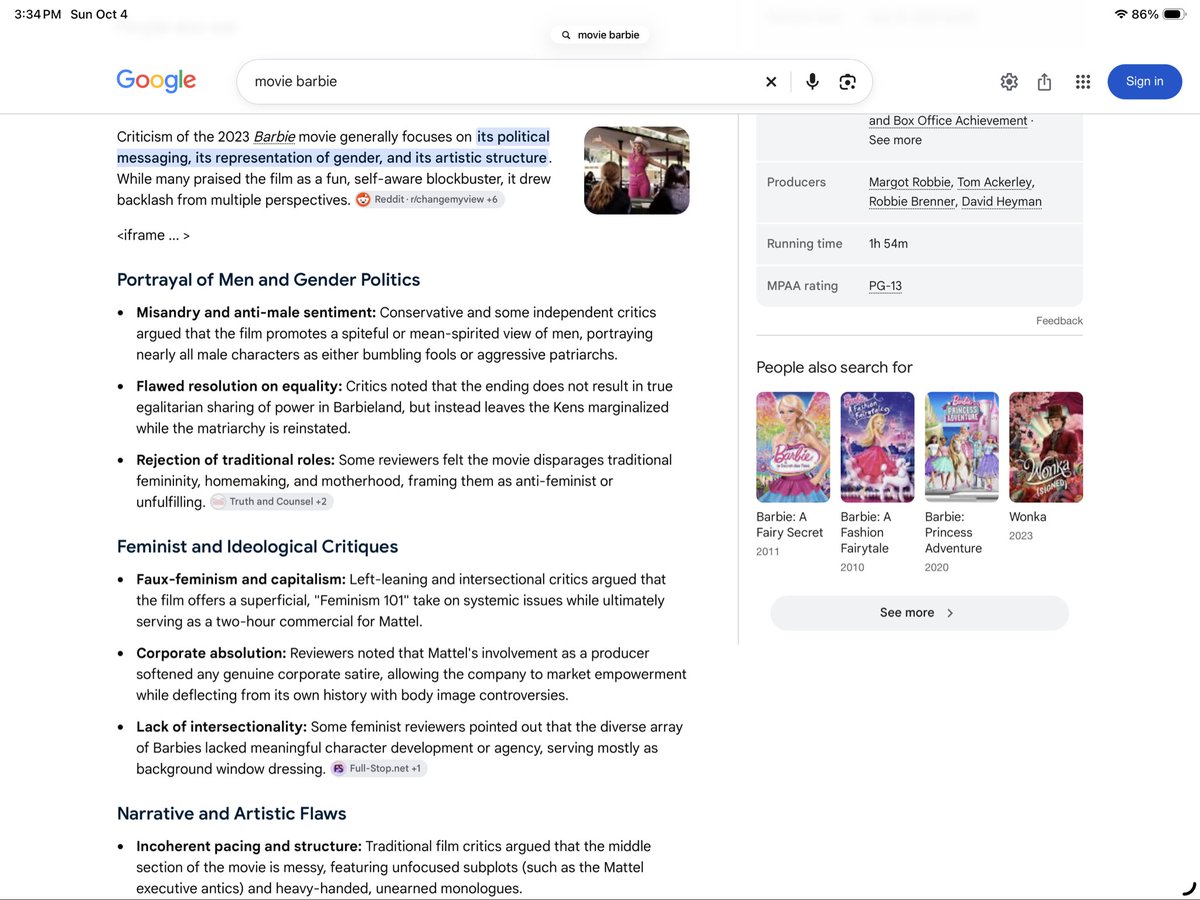This screenshot has height=900, width=1200.
Task: Open 'and Box Office Achievement' link
Action: 948,121
